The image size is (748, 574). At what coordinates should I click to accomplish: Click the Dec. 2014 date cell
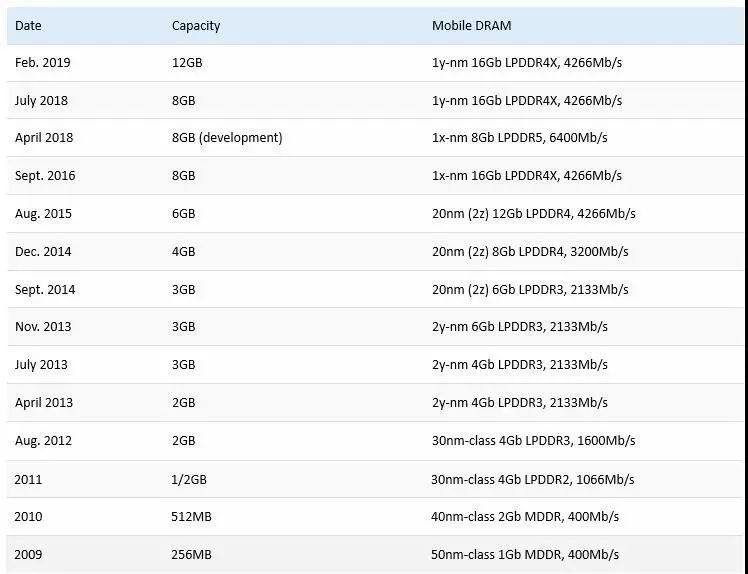[43, 252]
